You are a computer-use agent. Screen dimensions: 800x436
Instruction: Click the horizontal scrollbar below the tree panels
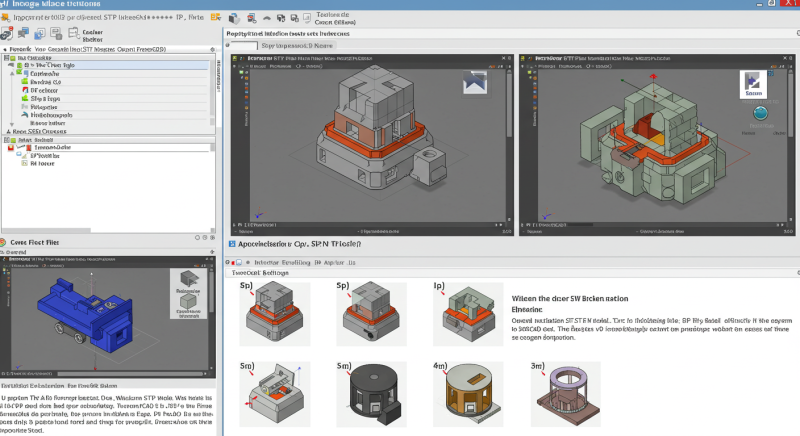(46, 230)
